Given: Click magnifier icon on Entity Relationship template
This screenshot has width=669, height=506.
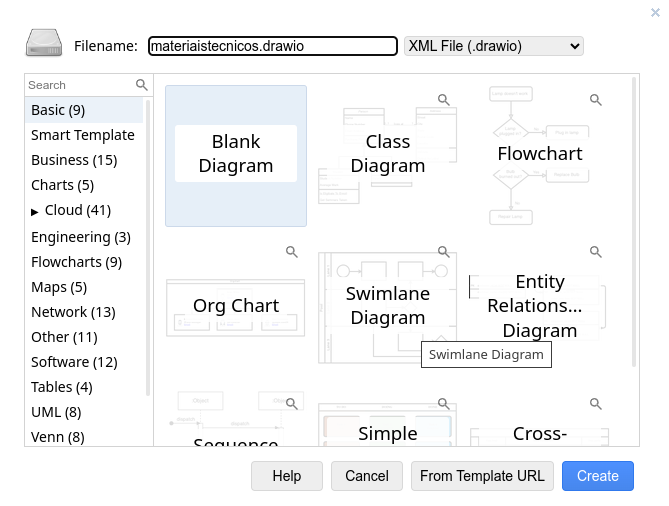Looking at the screenshot, I should tap(595, 252).
